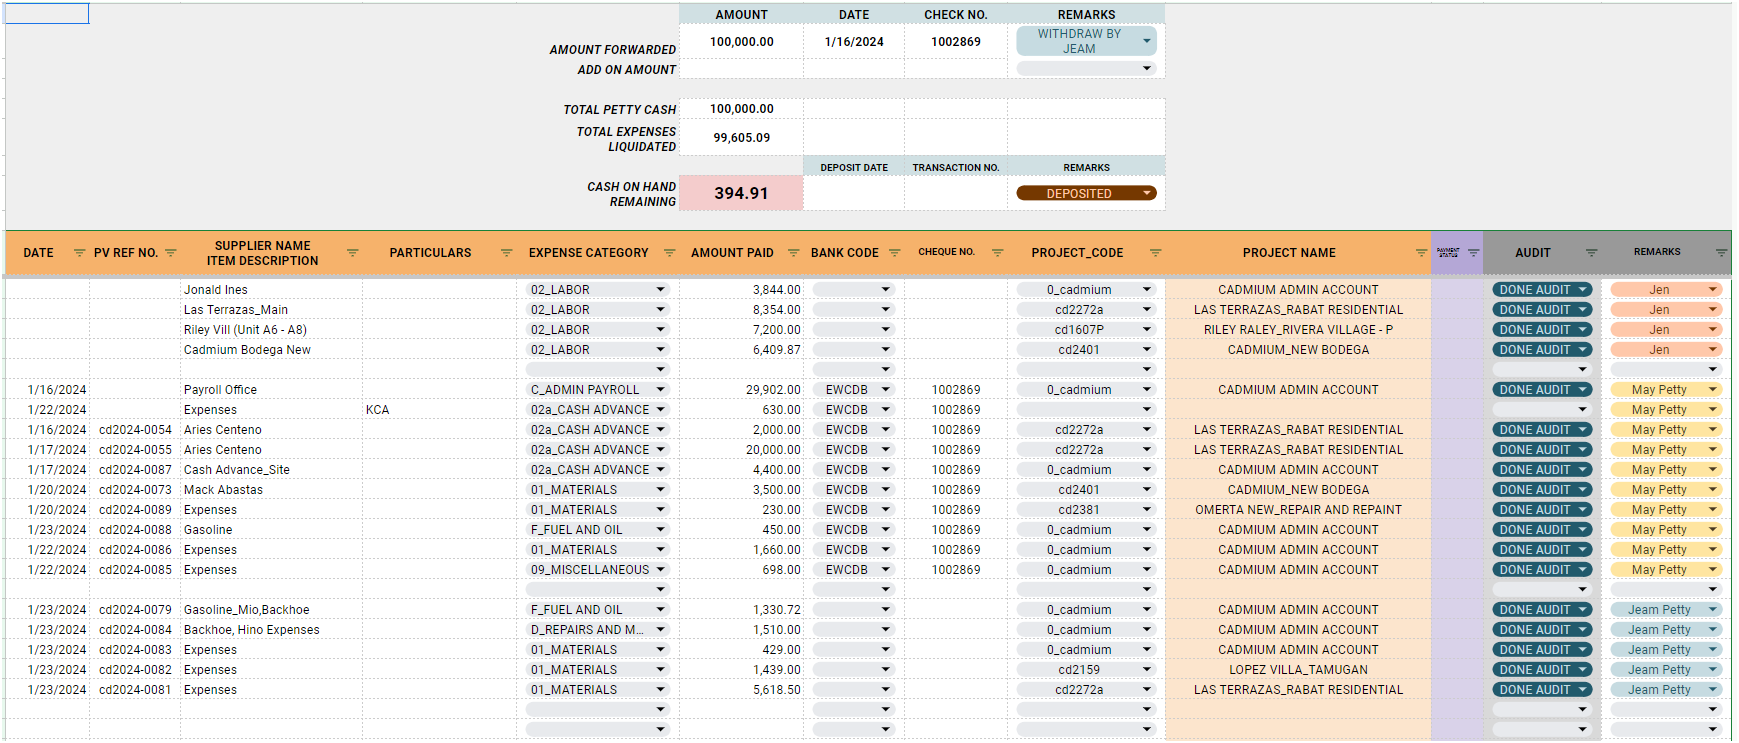Select the amount paid 6,409.87 cell
This screenshot has height=743, width=1739.
(x=741, y=350)
